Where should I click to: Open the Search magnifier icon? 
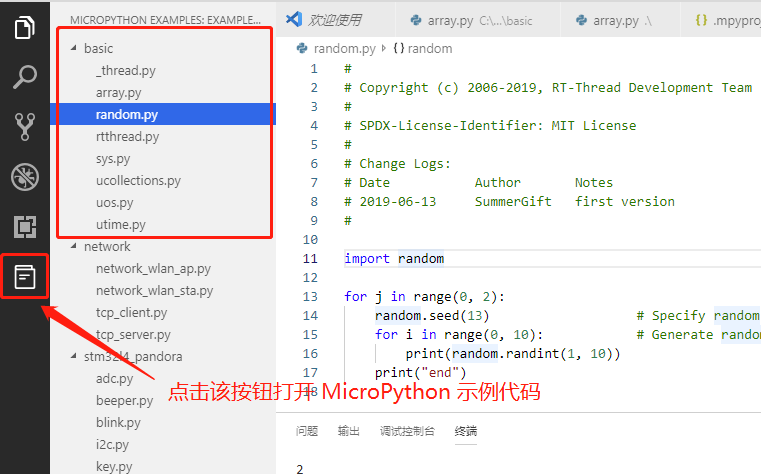pyautogui.click(x=25, y=77)
